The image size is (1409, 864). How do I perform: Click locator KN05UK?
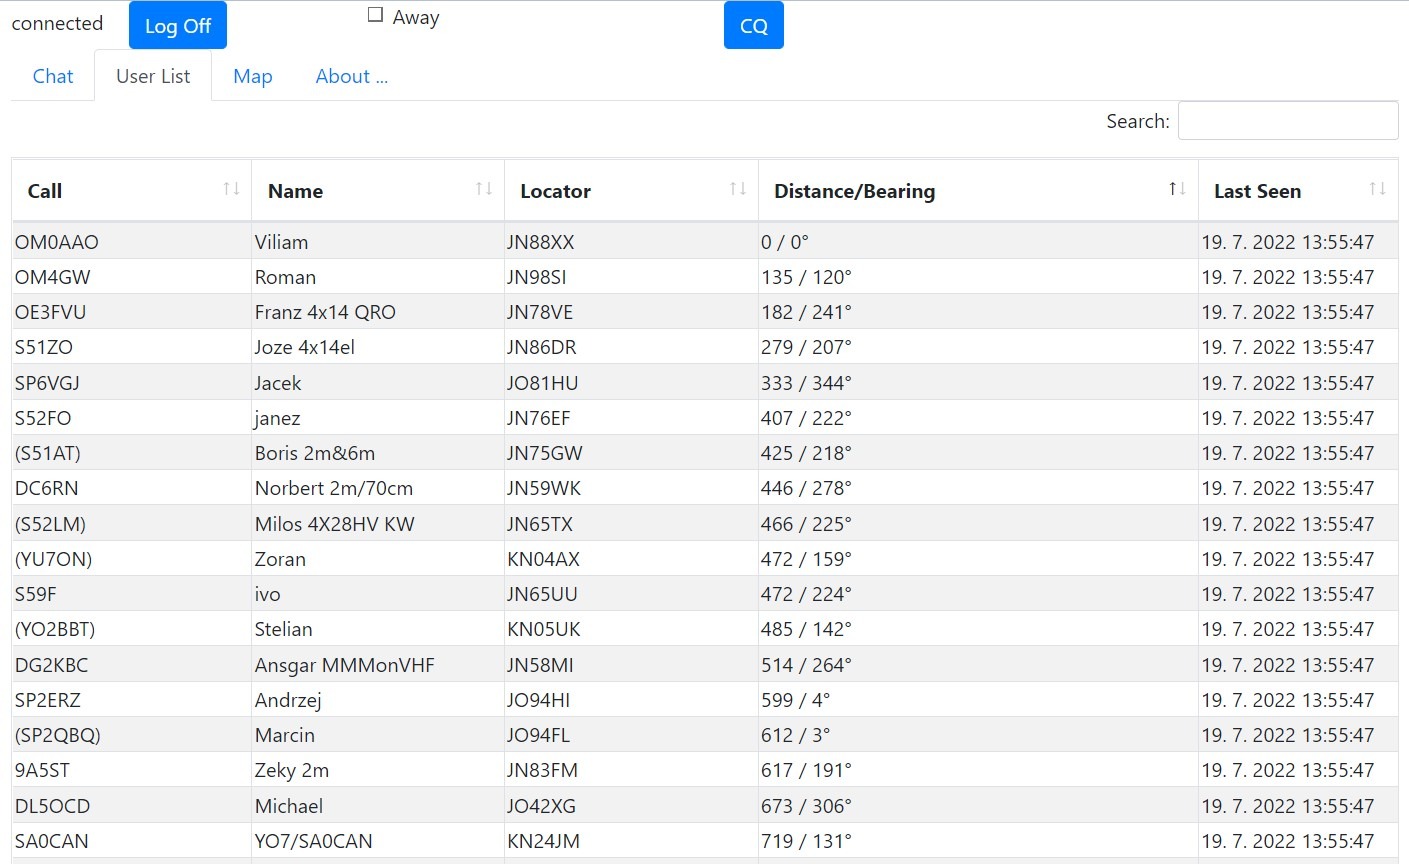click(544, 629)
